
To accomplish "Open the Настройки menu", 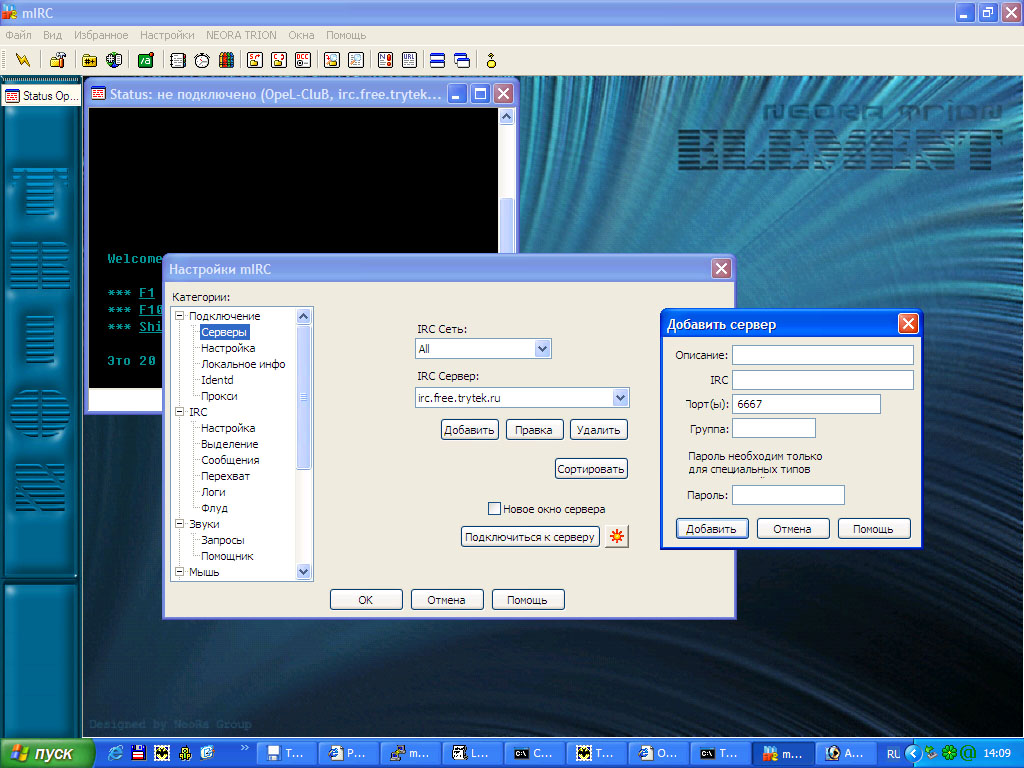I will (x=167, y=35).
